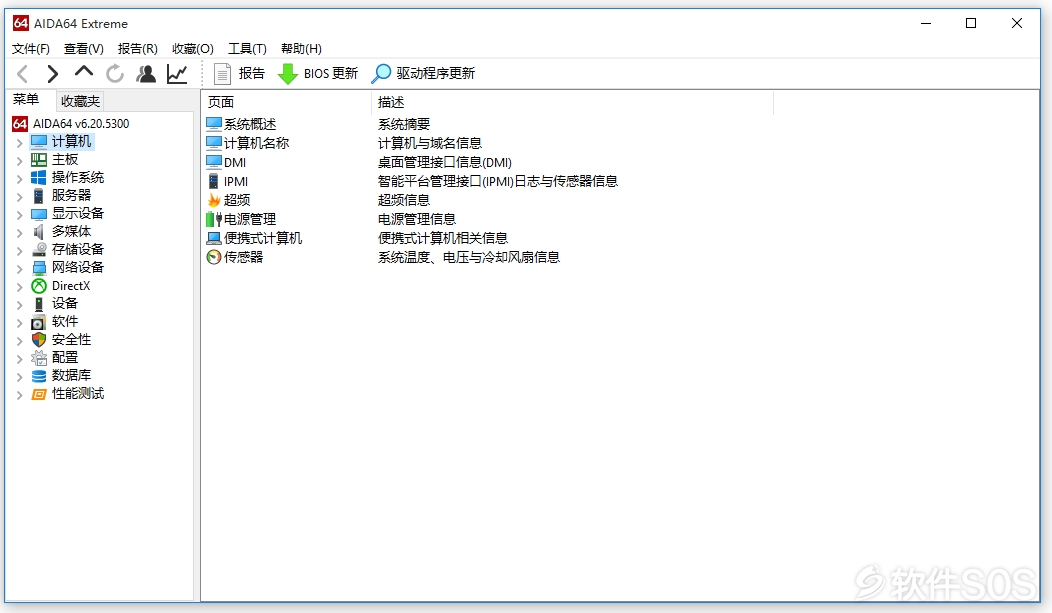Screen dimensions: 1052x613
Task: Go forward with the right arrow icon
Action: (52, 74)
